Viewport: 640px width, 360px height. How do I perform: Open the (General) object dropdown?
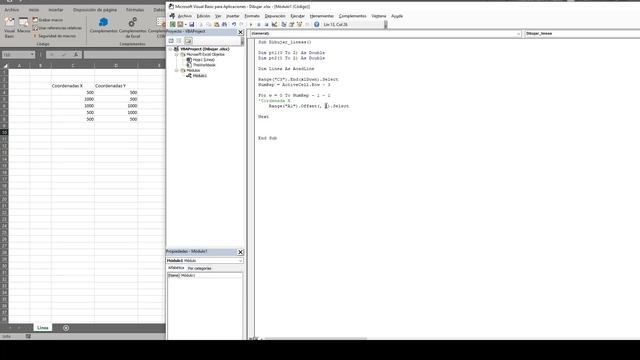[x=518, y=33]
